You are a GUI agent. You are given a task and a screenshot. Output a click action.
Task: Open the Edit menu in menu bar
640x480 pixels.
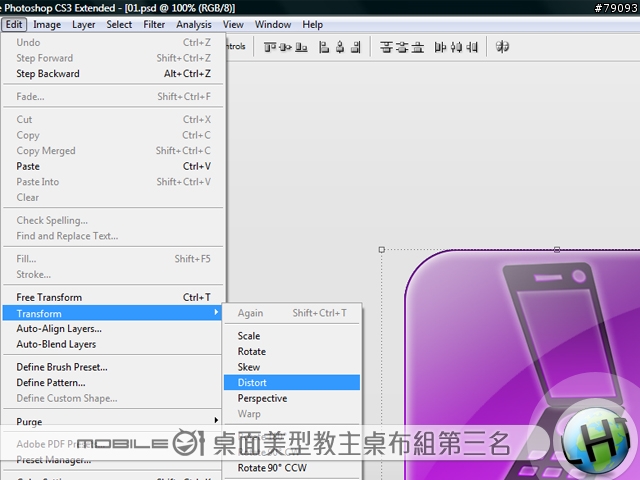tap(14, 24)
